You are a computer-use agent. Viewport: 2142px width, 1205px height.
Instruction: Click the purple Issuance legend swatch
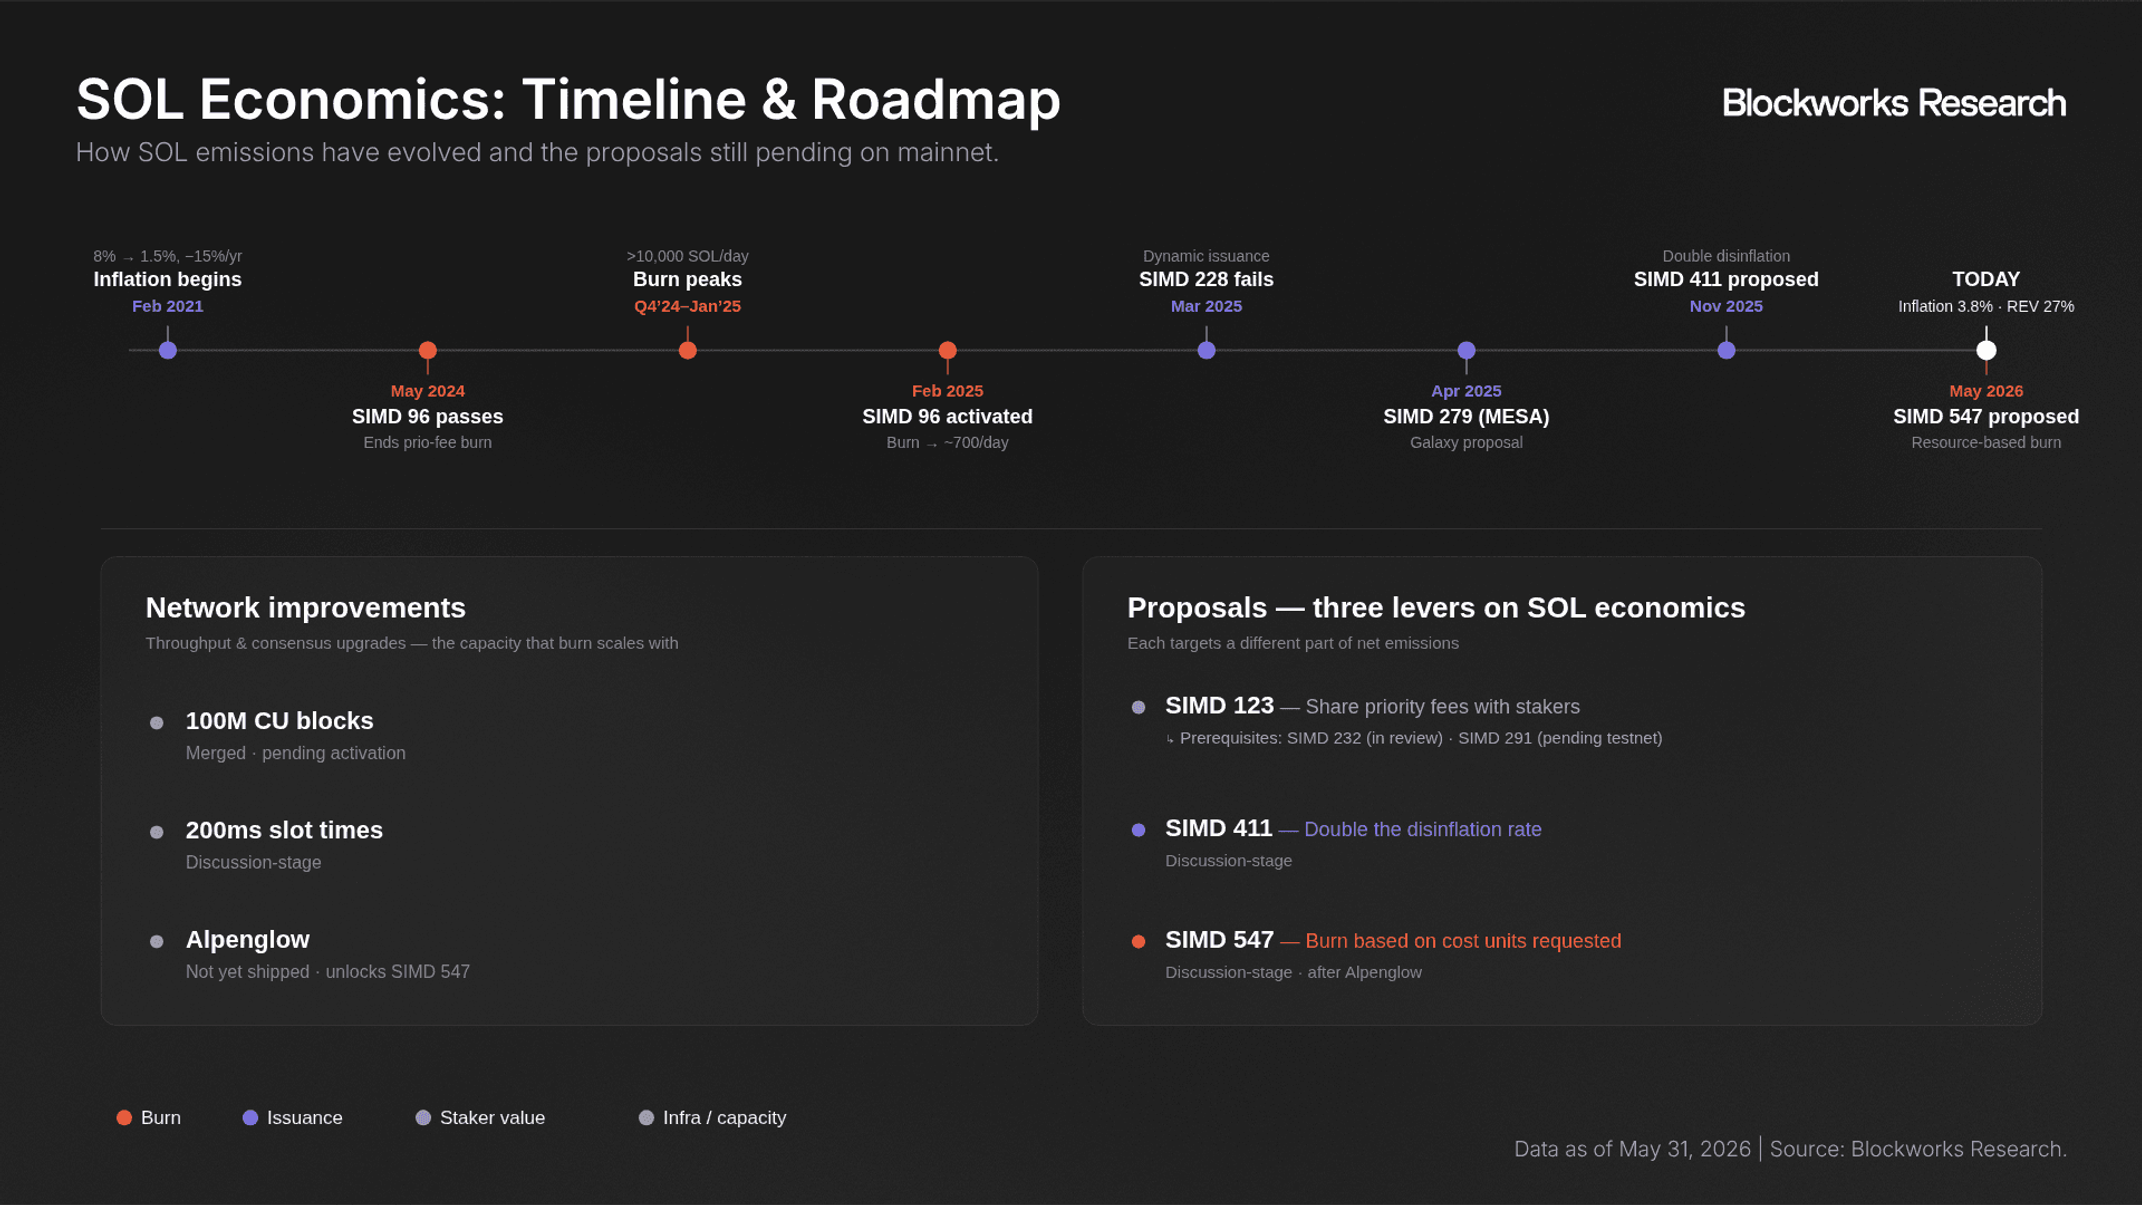pos(251,1118)
